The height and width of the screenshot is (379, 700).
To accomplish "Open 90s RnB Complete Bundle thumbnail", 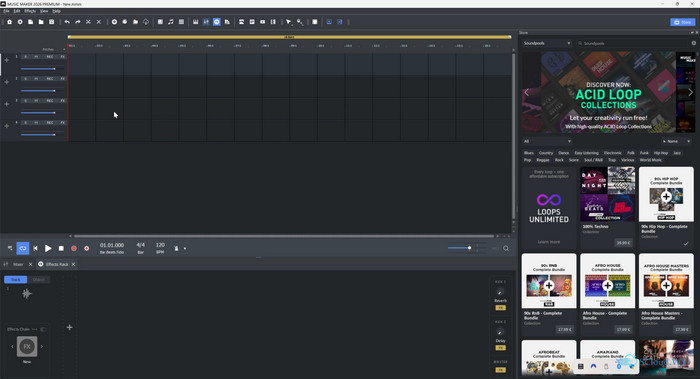I will [549, 281].
